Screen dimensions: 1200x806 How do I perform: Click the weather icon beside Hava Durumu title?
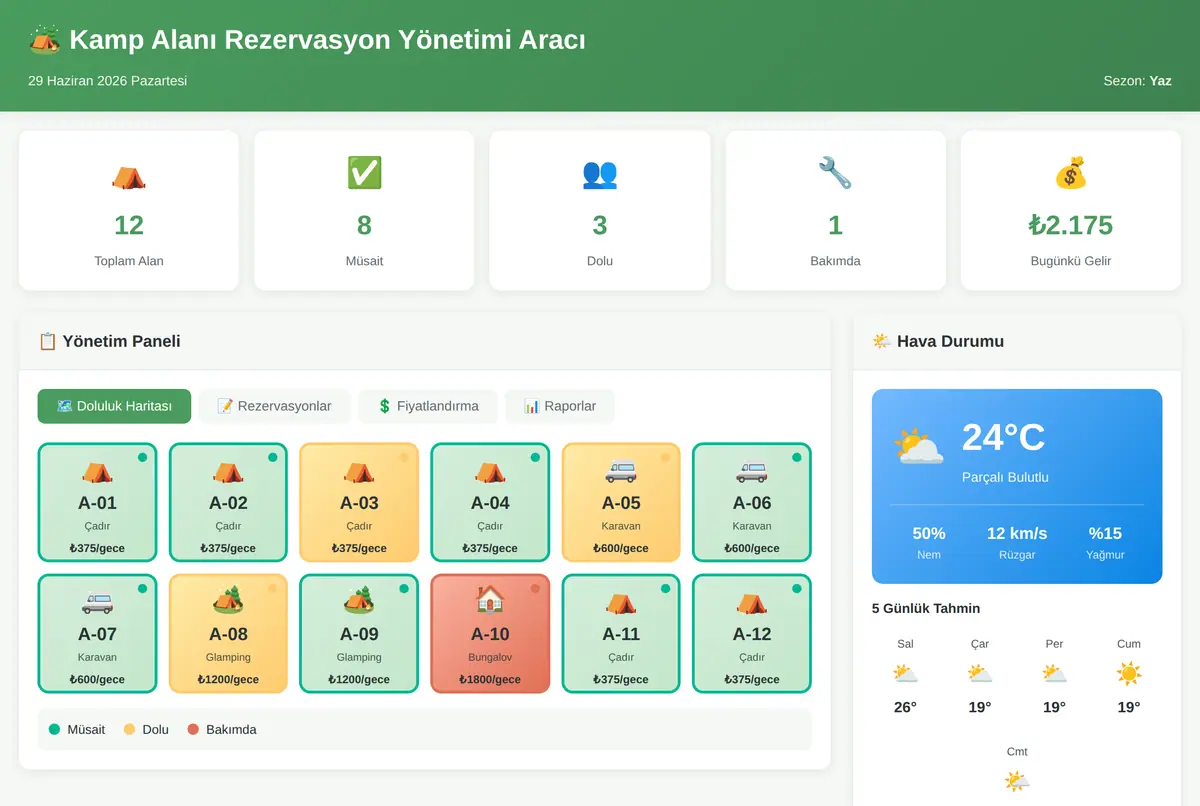pyautogui.click(x=881, y=341)
